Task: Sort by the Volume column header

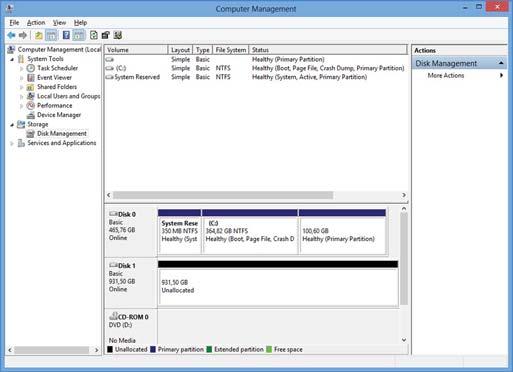Action: pyautogui.click(x=136, y=50)
